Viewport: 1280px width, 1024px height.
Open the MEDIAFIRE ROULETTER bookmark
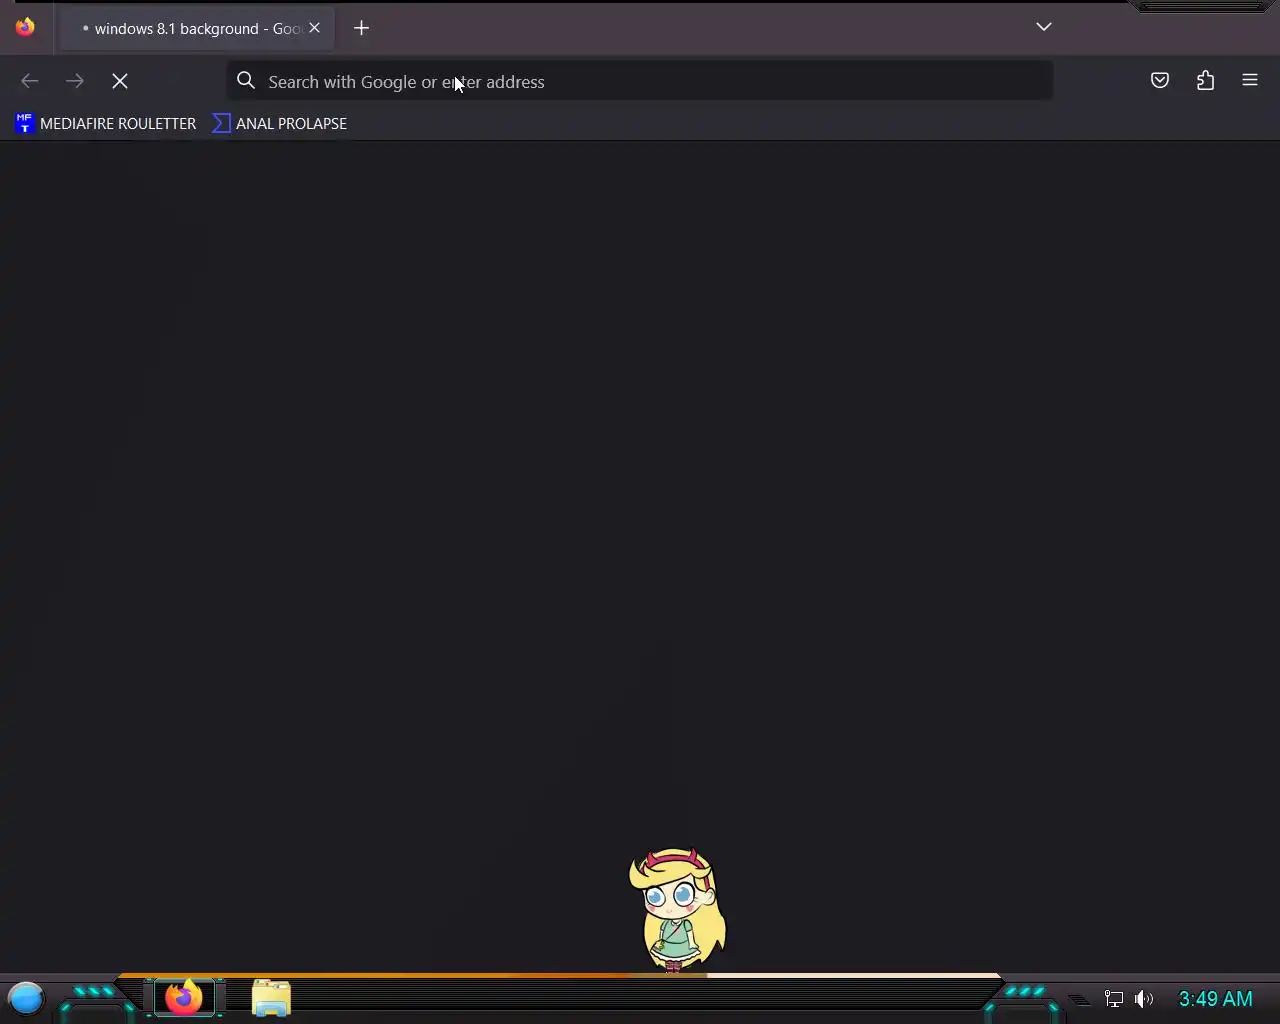pyautogui.click(x=106, y=123)
